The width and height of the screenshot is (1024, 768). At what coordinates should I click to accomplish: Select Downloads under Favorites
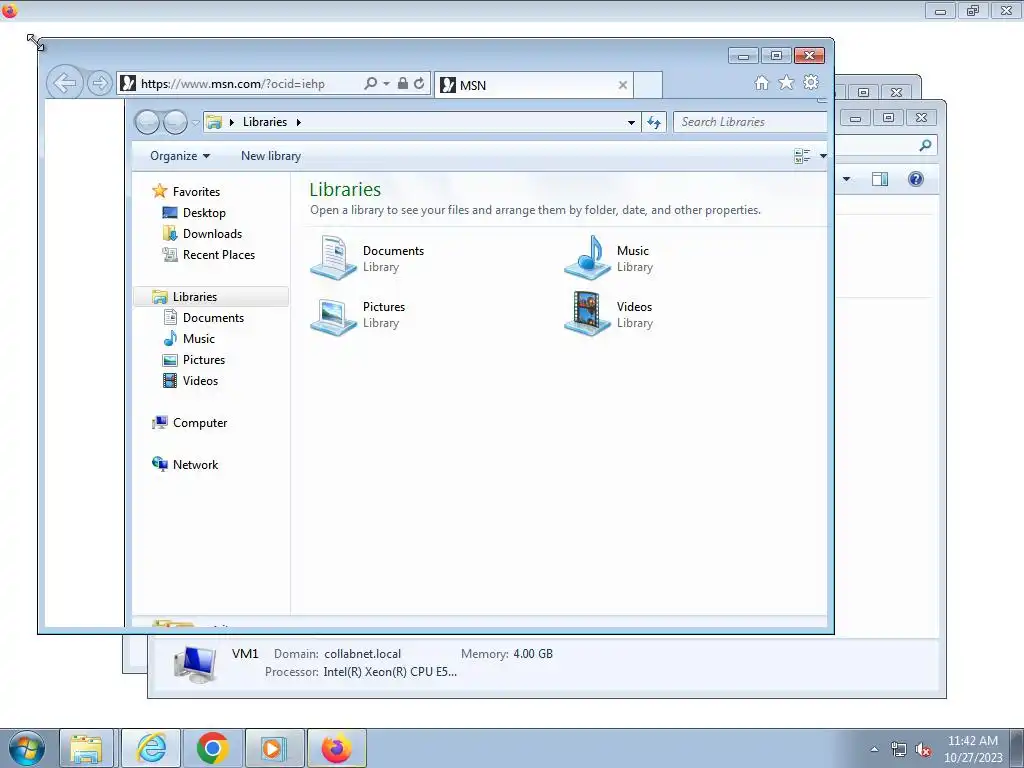point(212,234)
